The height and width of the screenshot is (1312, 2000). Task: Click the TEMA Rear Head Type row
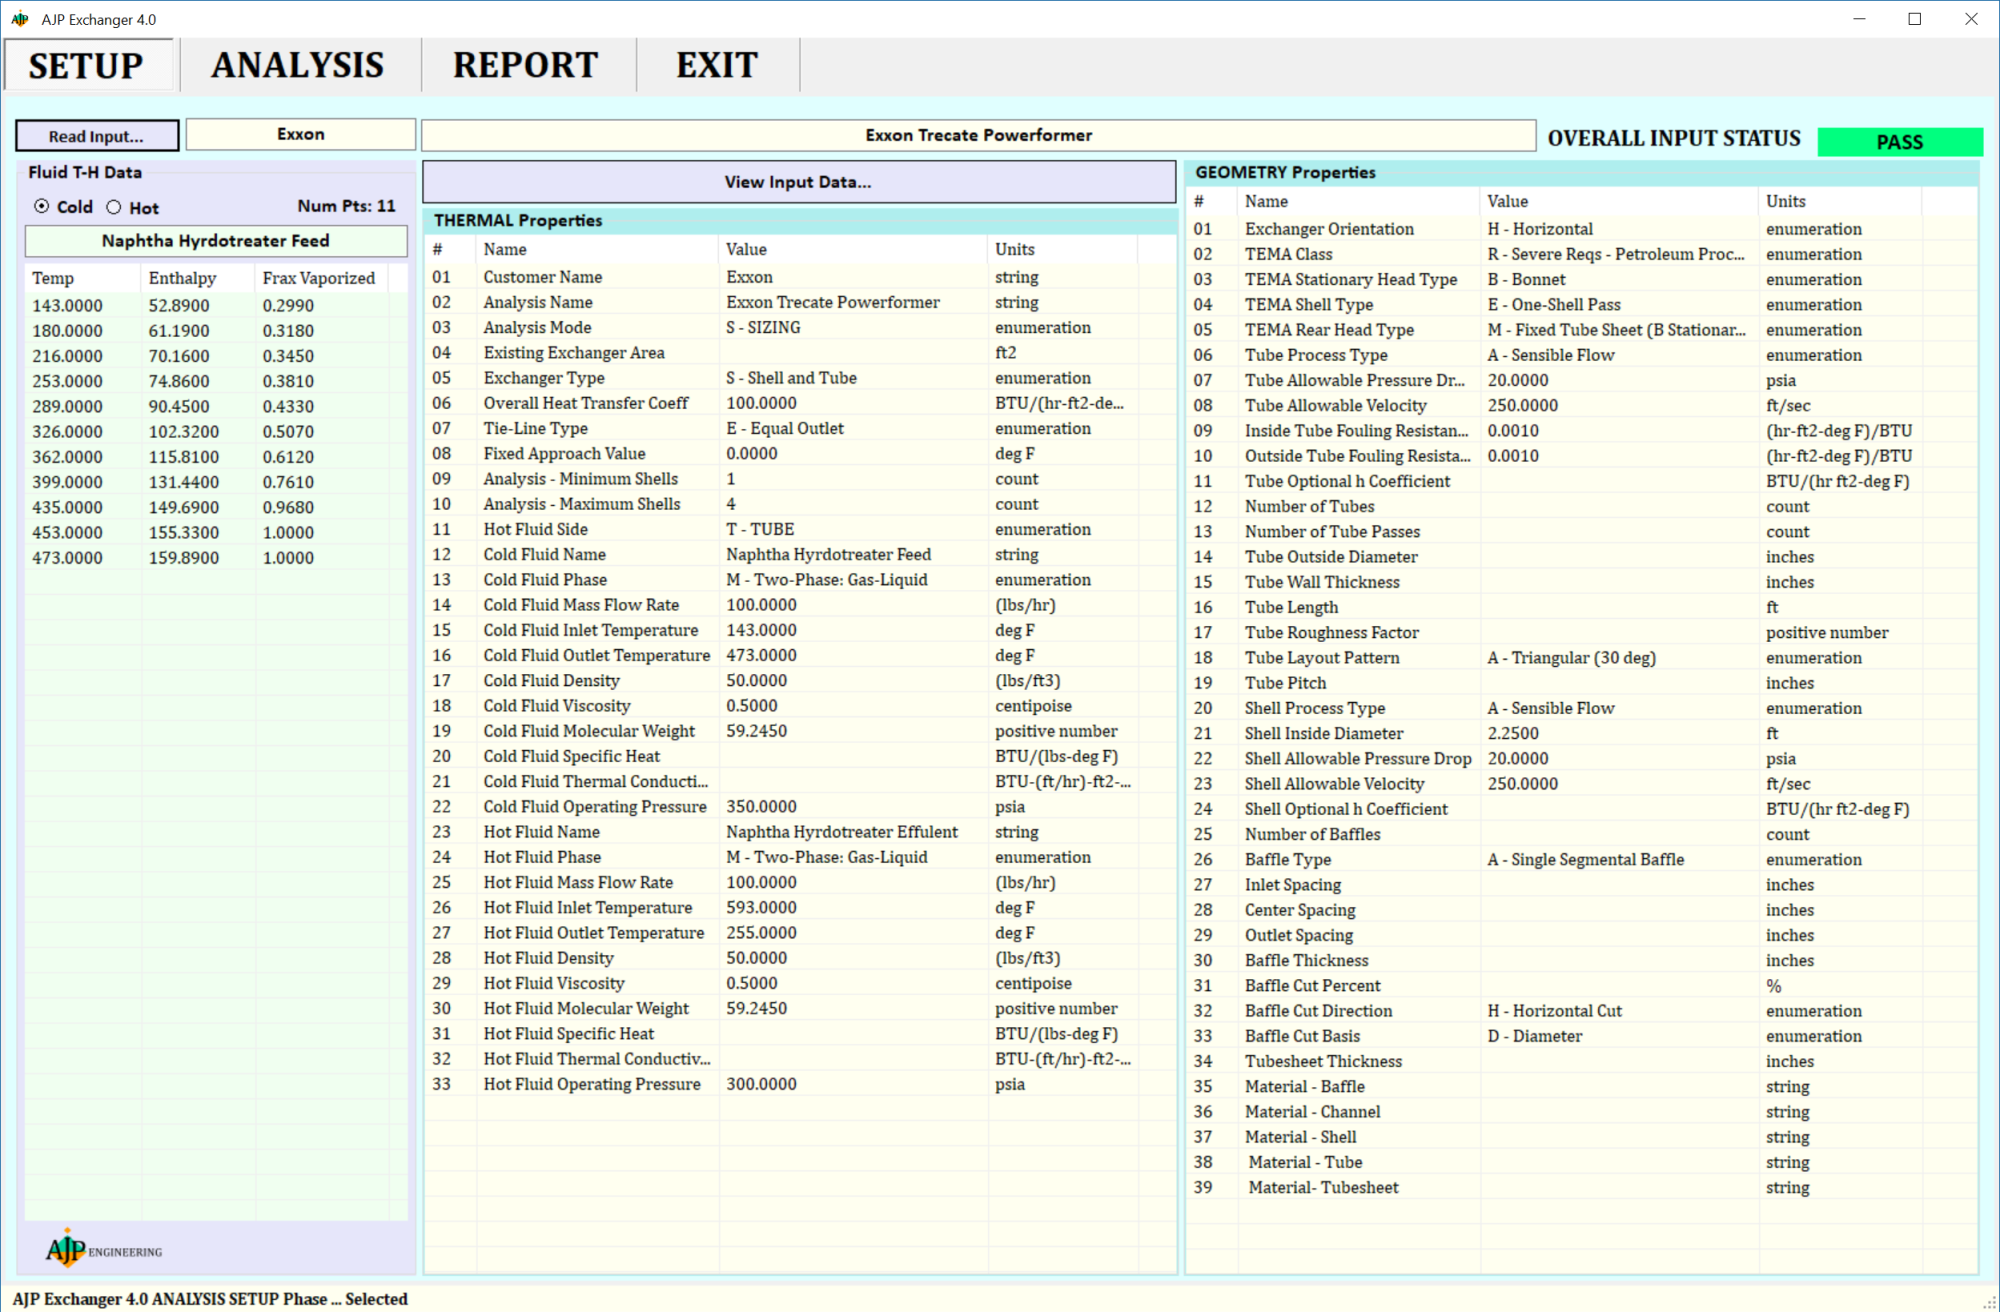tap(1582, 330)
